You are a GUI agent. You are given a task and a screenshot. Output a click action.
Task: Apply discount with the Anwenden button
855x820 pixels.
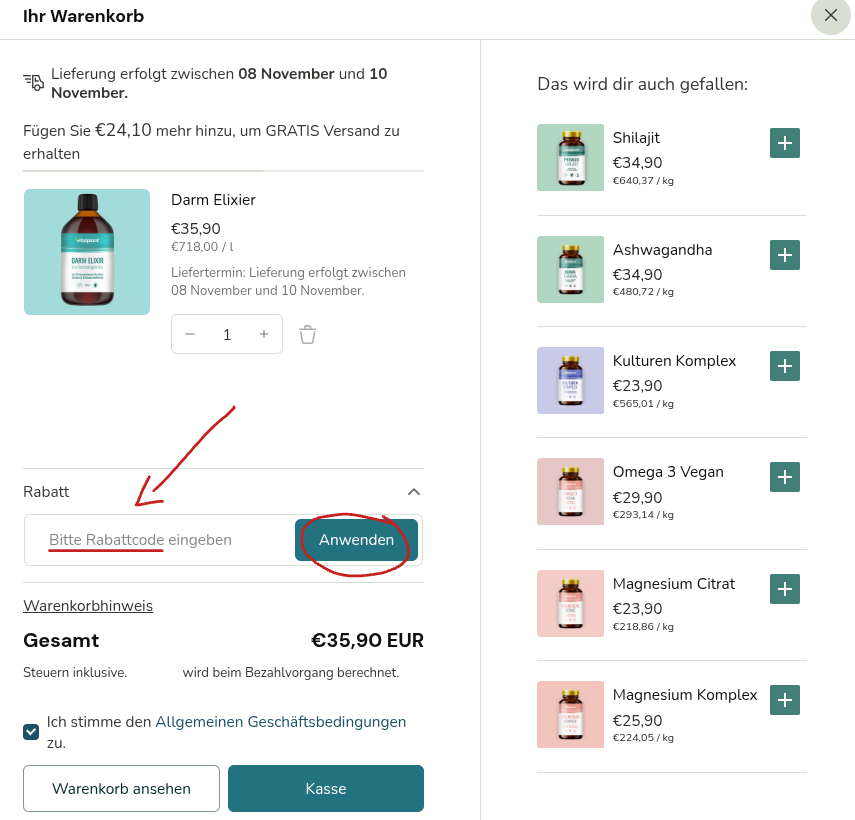355,540
